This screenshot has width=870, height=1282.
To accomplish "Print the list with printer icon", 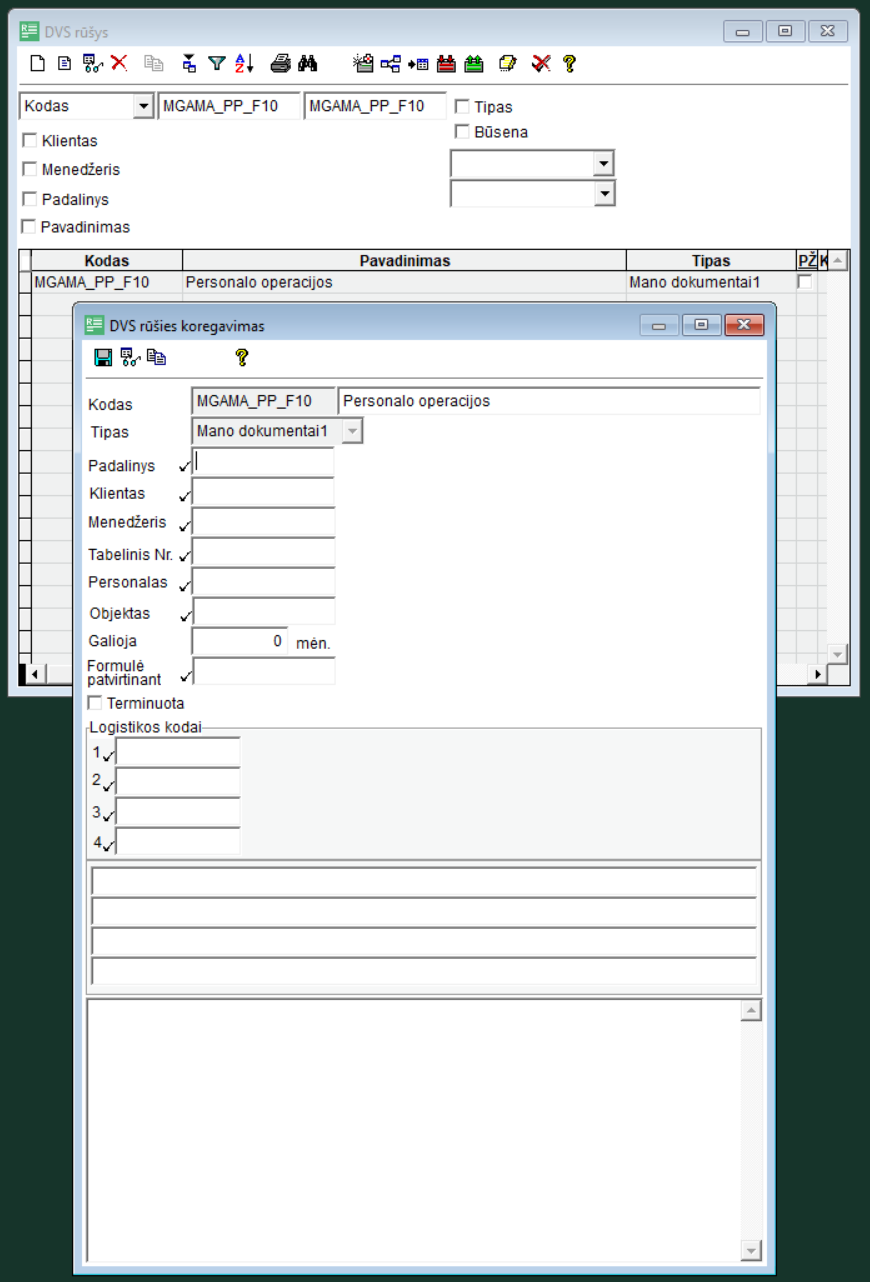I will pyautogui.click(x=280, y=64).
